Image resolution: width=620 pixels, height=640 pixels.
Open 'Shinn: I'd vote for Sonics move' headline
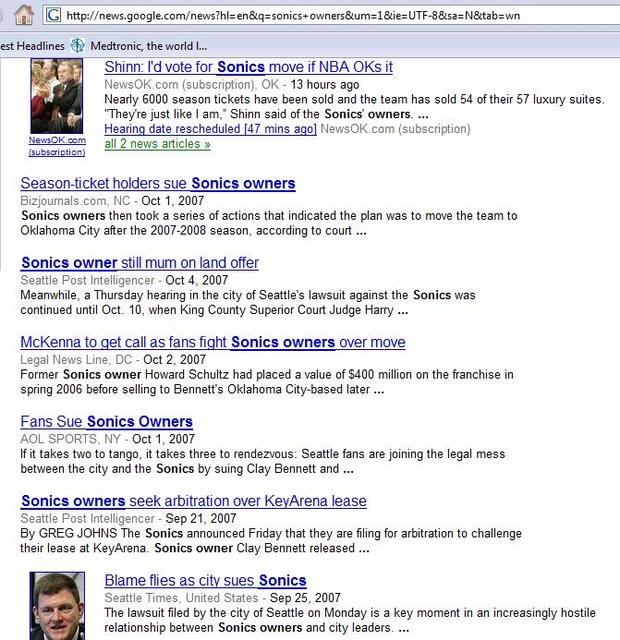pyautogui.click(x=248, y=67)
